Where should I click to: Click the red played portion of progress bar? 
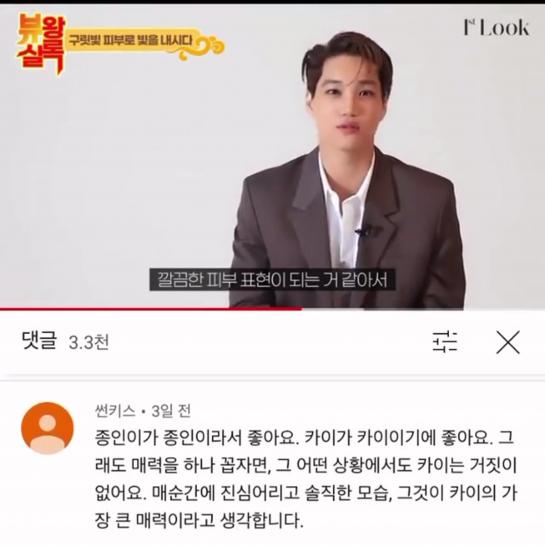pos(151,308)
